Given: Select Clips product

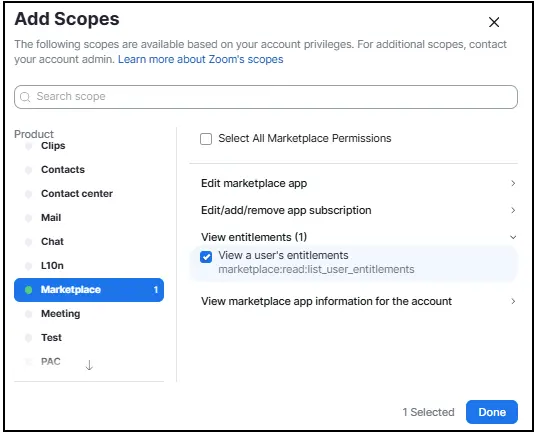Looking at the screenshot, I should (x=53, y=146).
